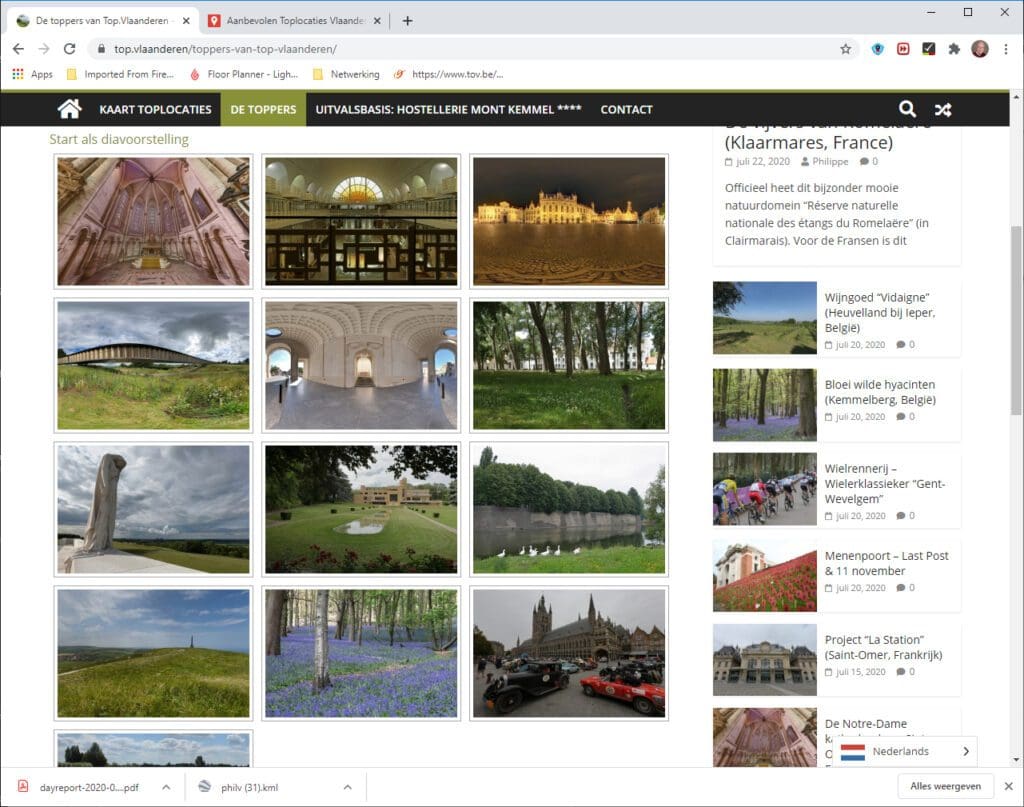Open the vintage cars at cloth hall thumbnail
1024x807 pixels.
(x=569, y=653)
